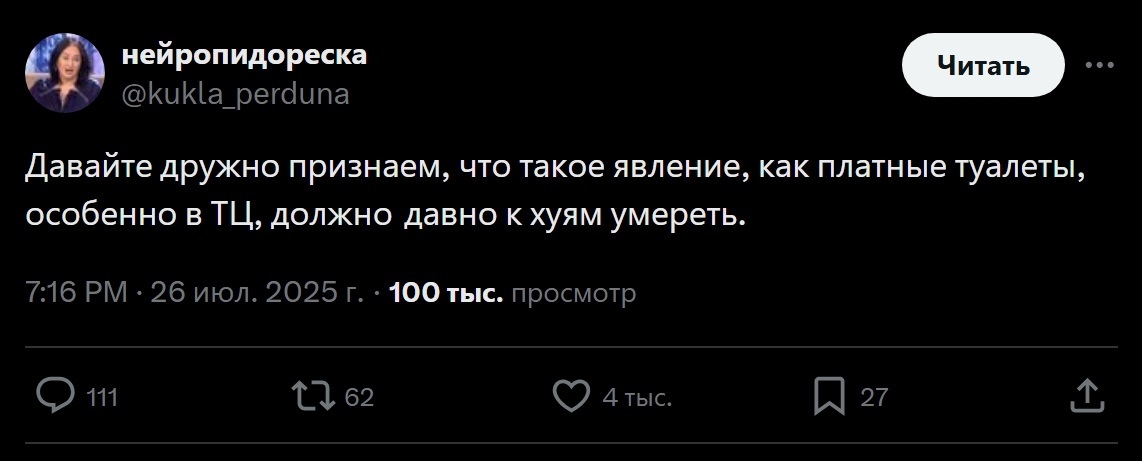Click the Читать follow button
Viewport: 1142px width, 461px height.
pyautogui.click(x=983, y=66)
